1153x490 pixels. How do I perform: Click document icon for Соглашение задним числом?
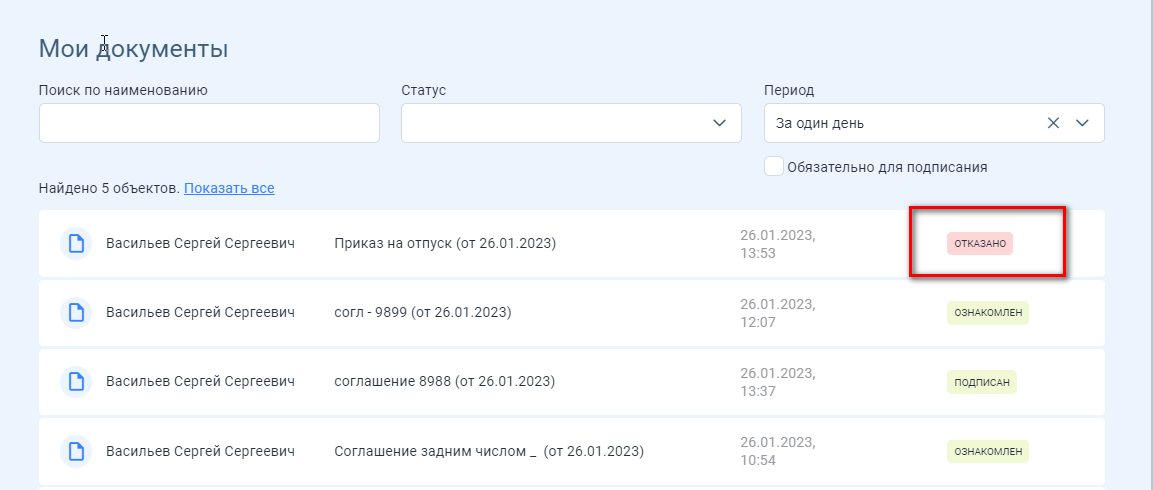coord(76,452)
